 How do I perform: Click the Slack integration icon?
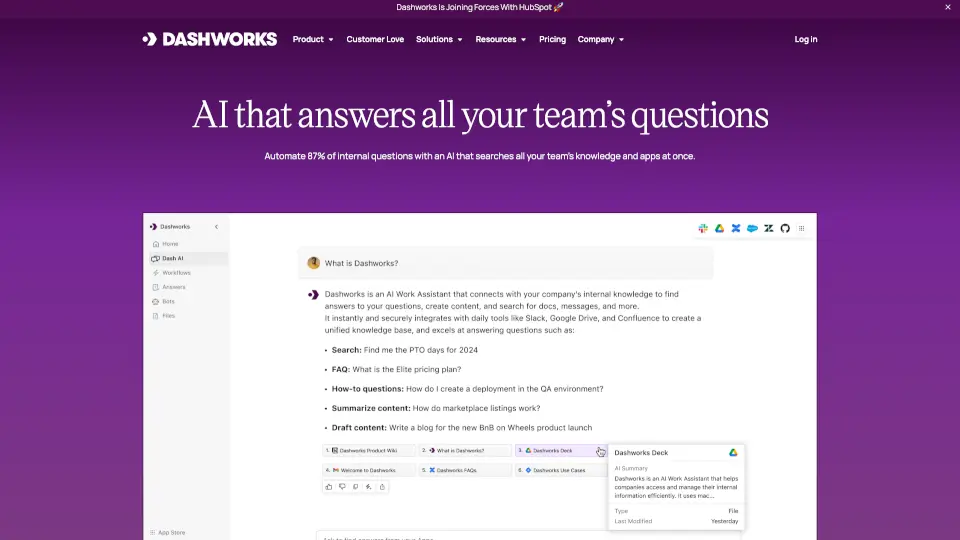[704, 228]
